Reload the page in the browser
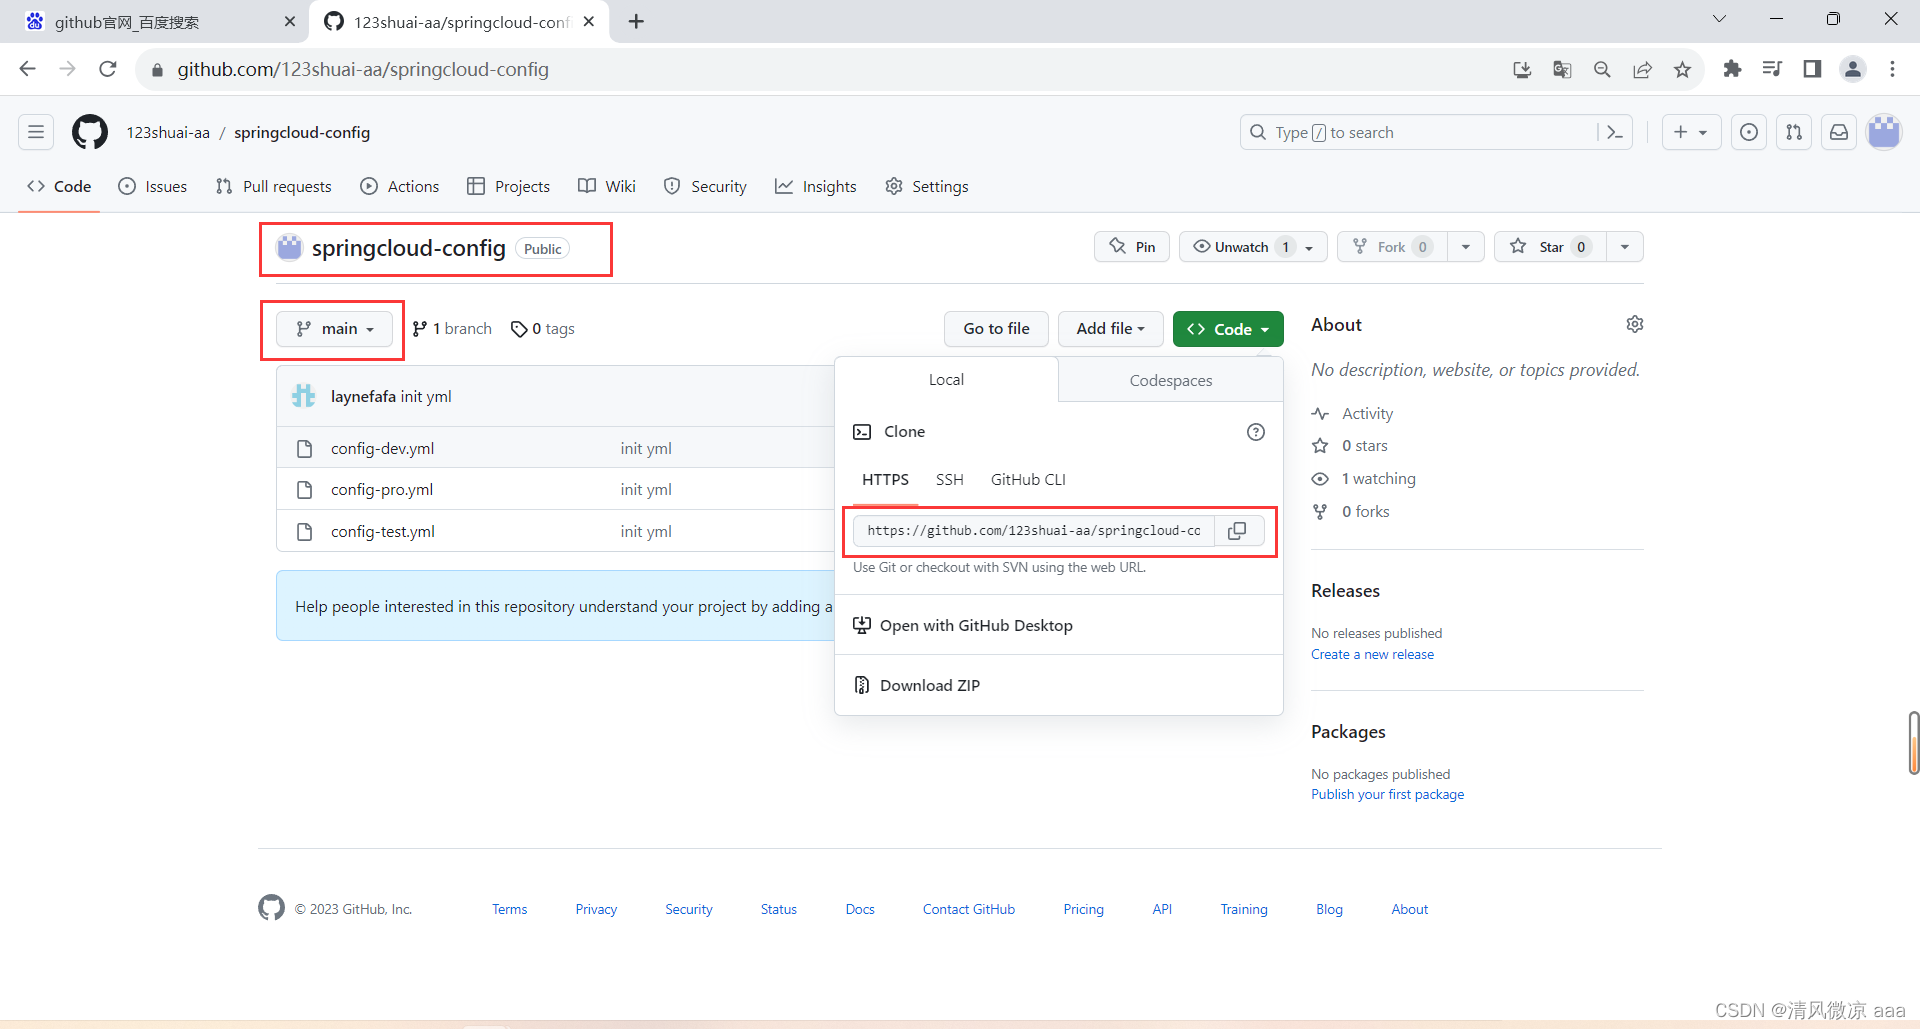The image size is (1920, 1029). pyautogui.click(x=108, y=69)
